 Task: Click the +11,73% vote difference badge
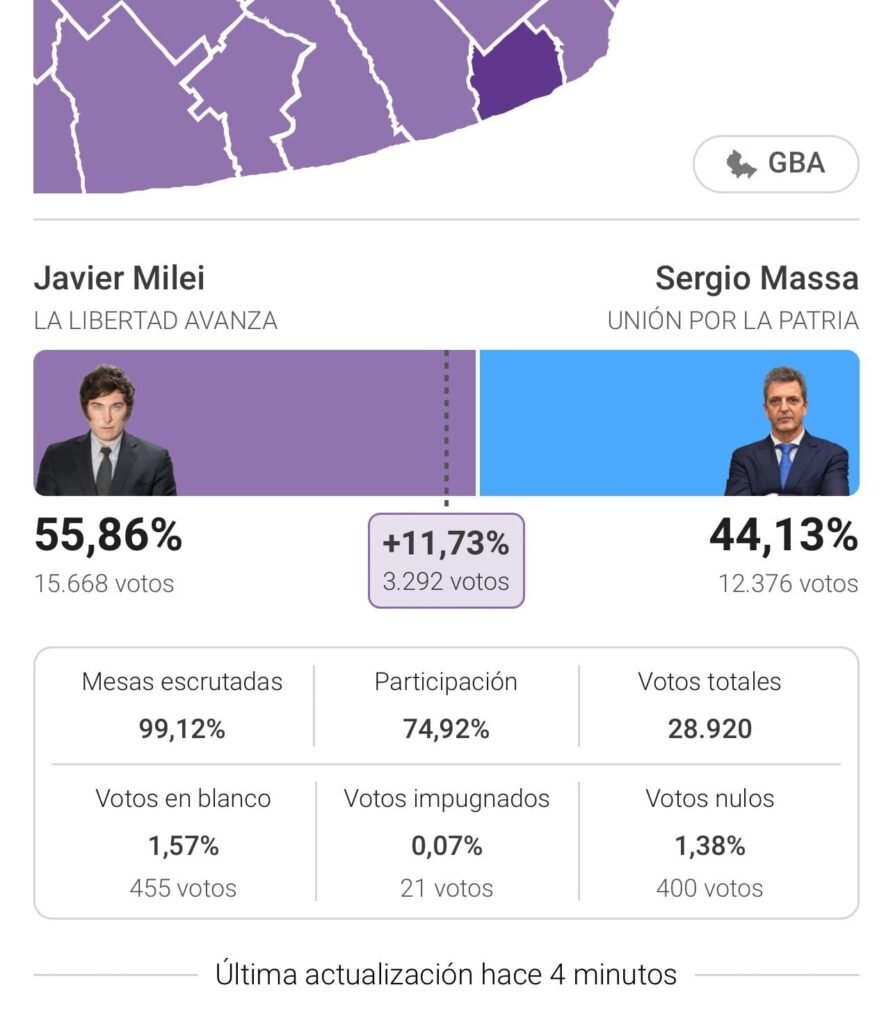(x=446, y=560)
